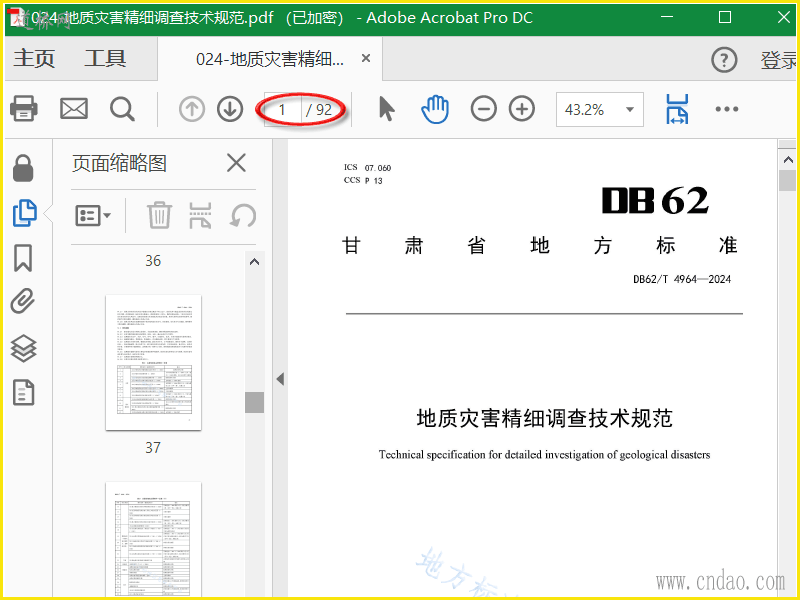The height and width of the screenshot is (600, 800).
Task: Open the Bookmarks sidebar panel
Action: click(x=23, y=258)
